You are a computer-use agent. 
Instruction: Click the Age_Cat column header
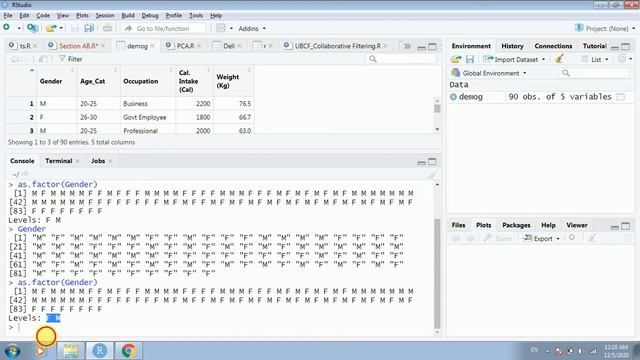pos(98,81)
